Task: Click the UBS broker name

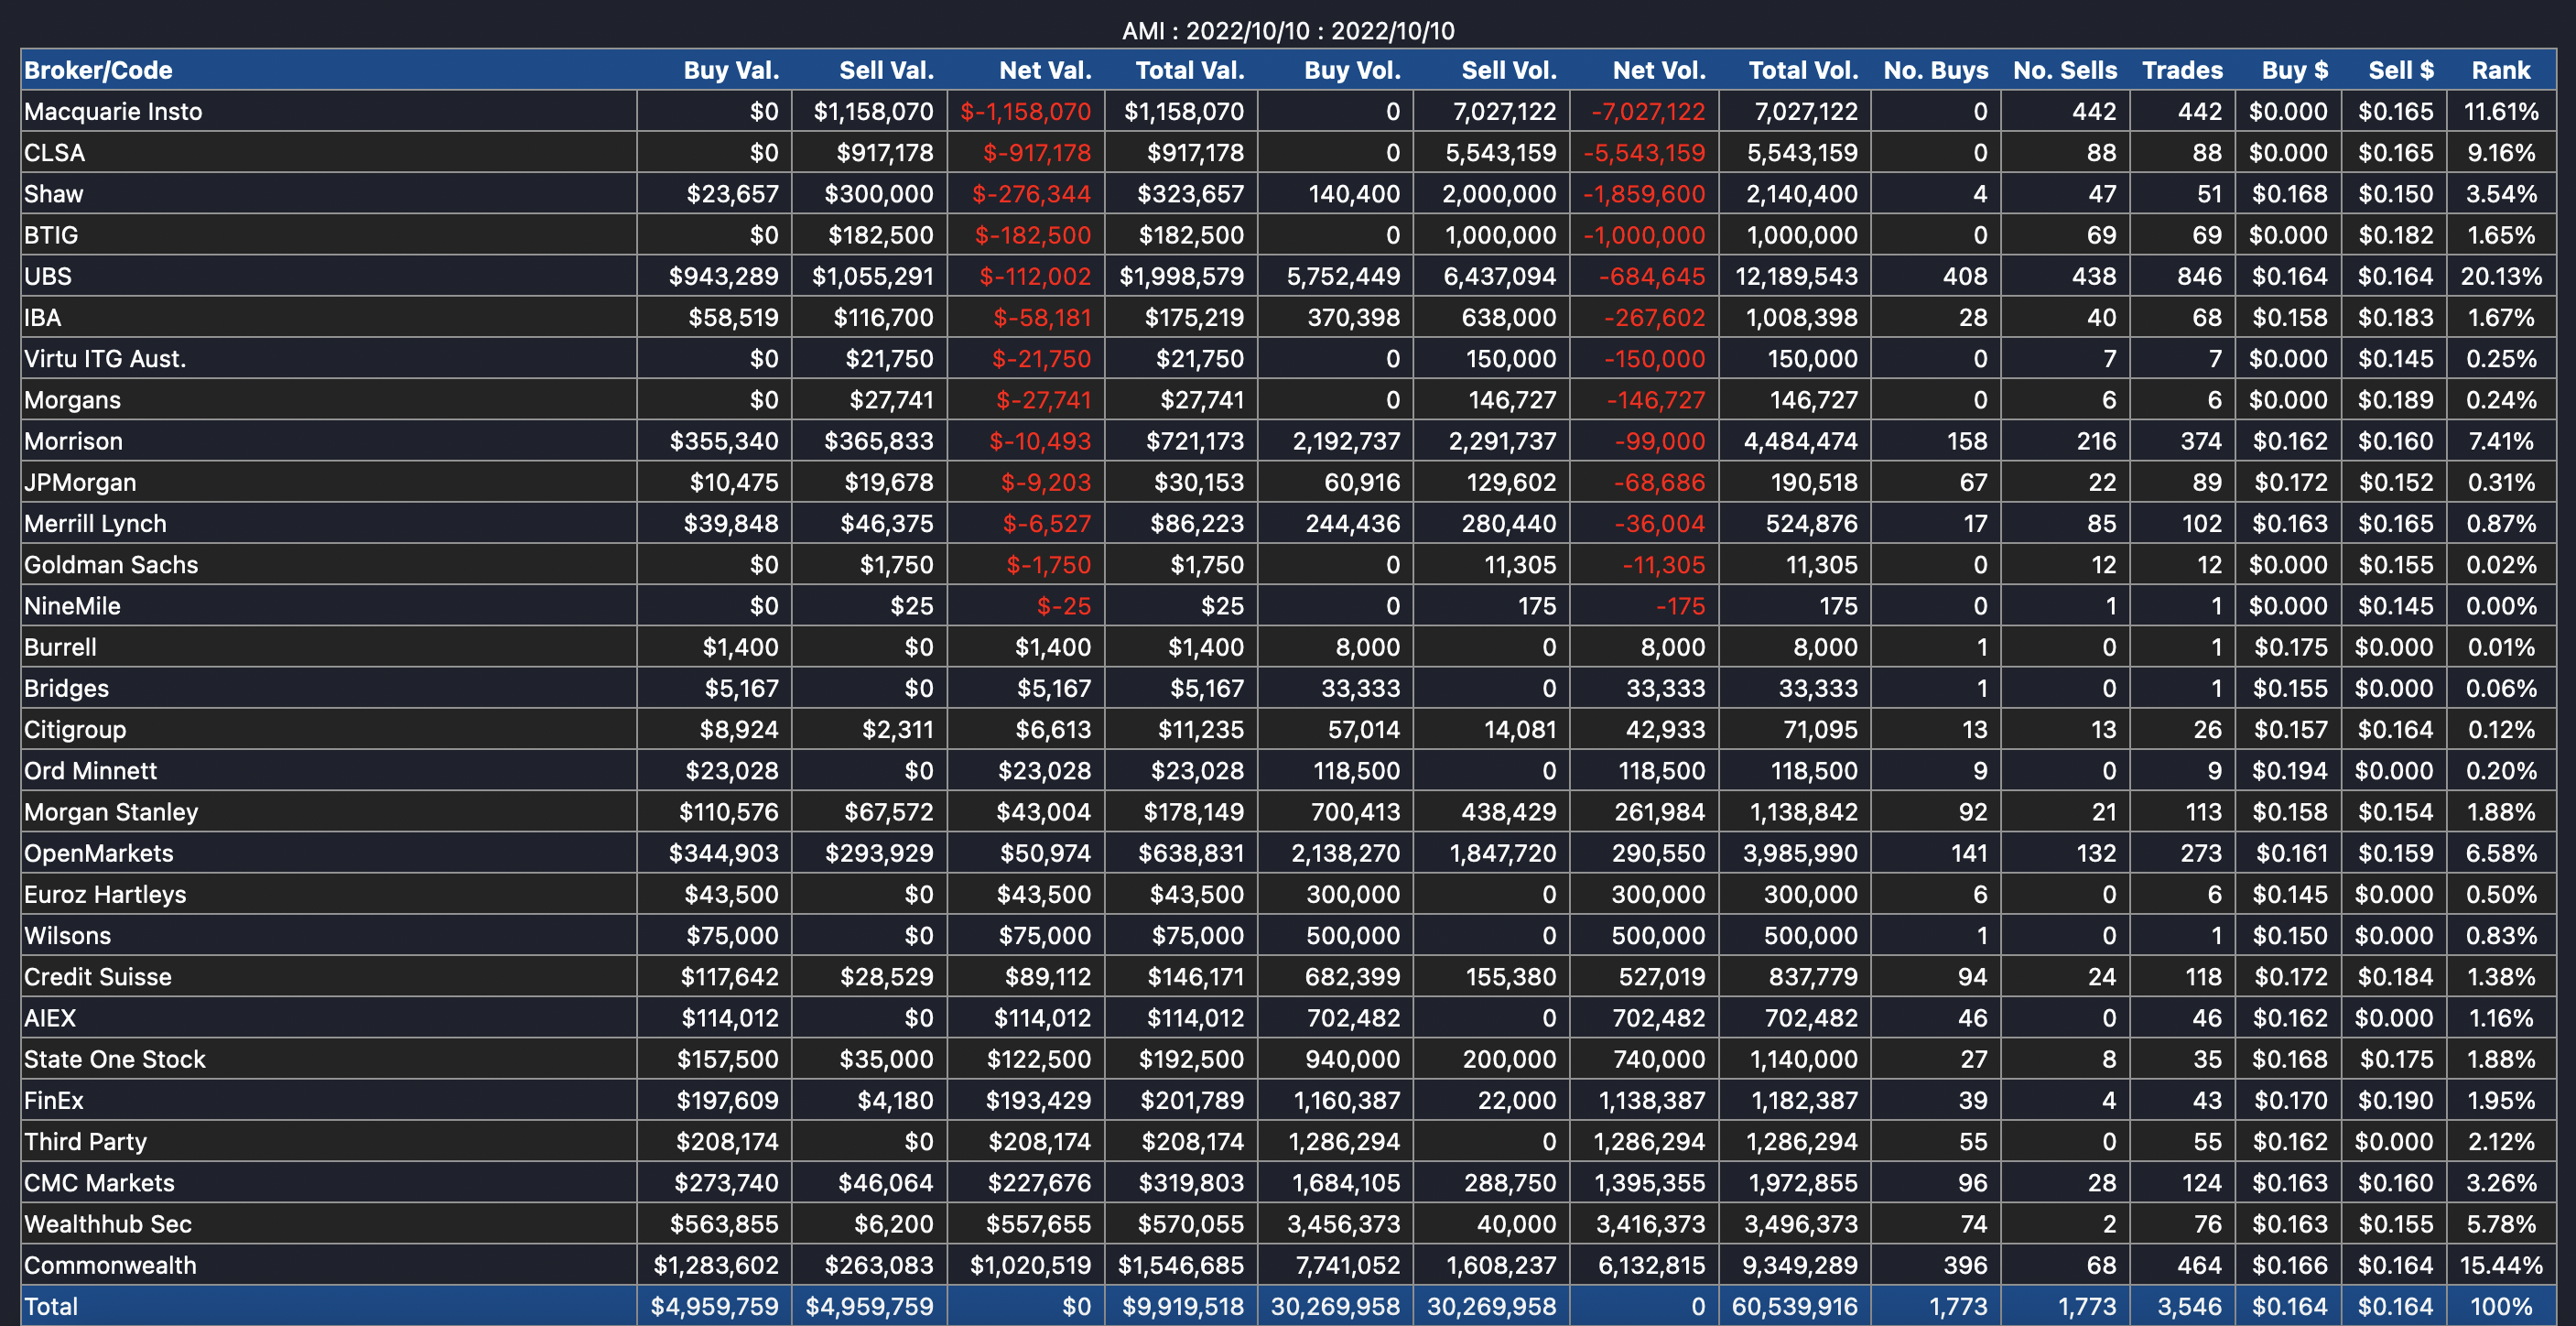Action: [48, 276]
